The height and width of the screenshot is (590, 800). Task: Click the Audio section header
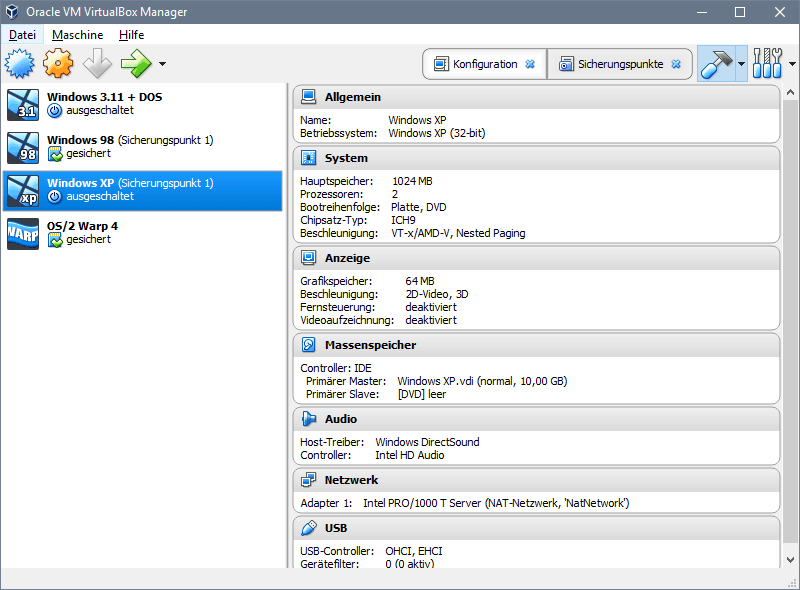tap(536, 419)
